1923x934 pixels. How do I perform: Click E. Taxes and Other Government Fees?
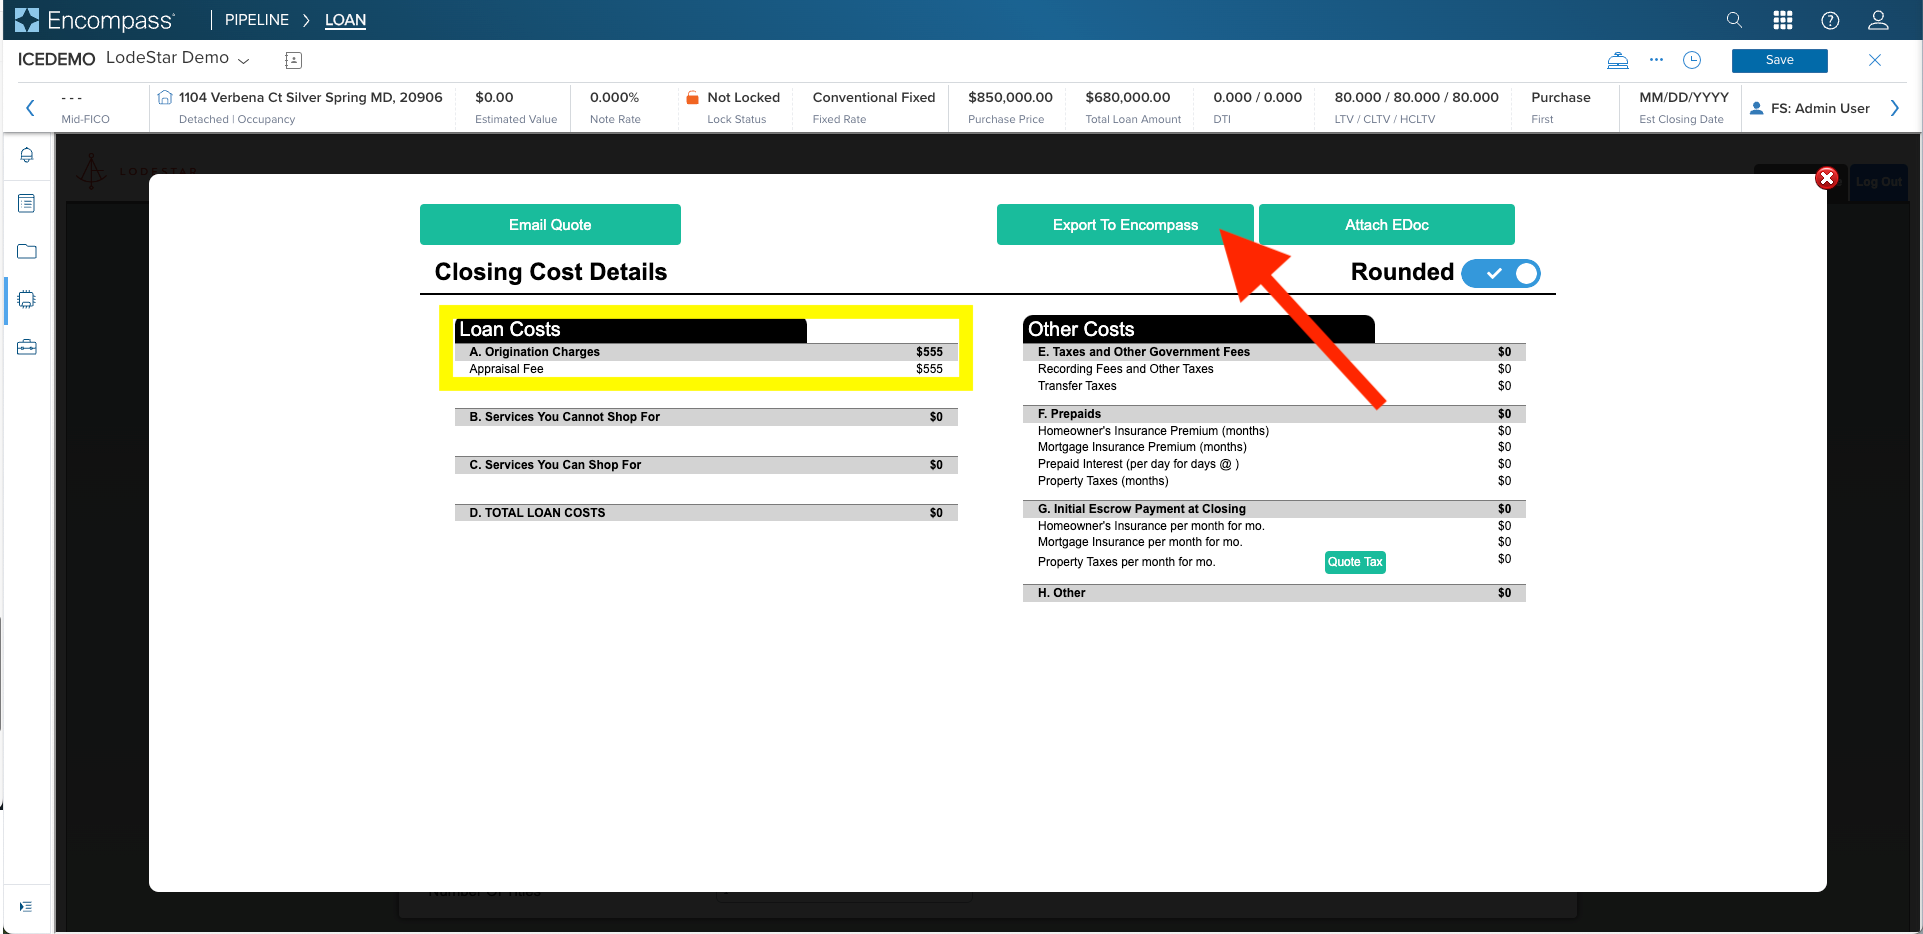tap(1274, 352)
